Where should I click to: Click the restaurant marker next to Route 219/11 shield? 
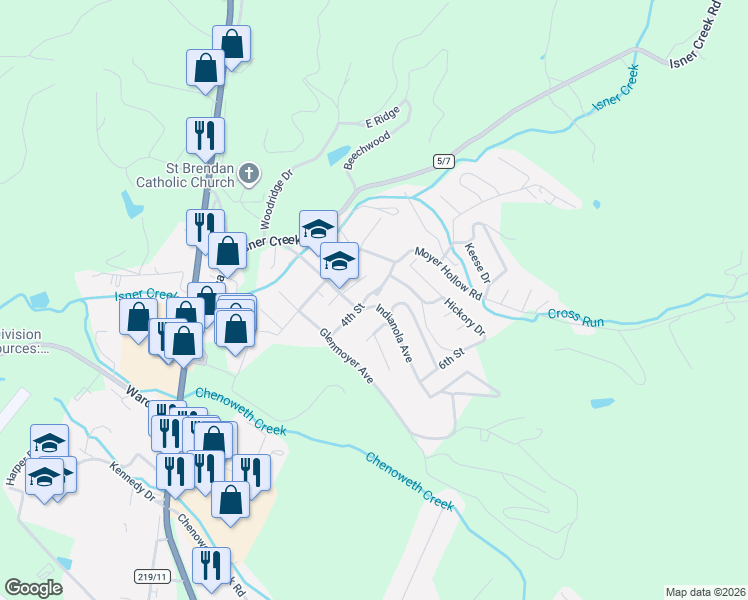(x=211, y=570)
